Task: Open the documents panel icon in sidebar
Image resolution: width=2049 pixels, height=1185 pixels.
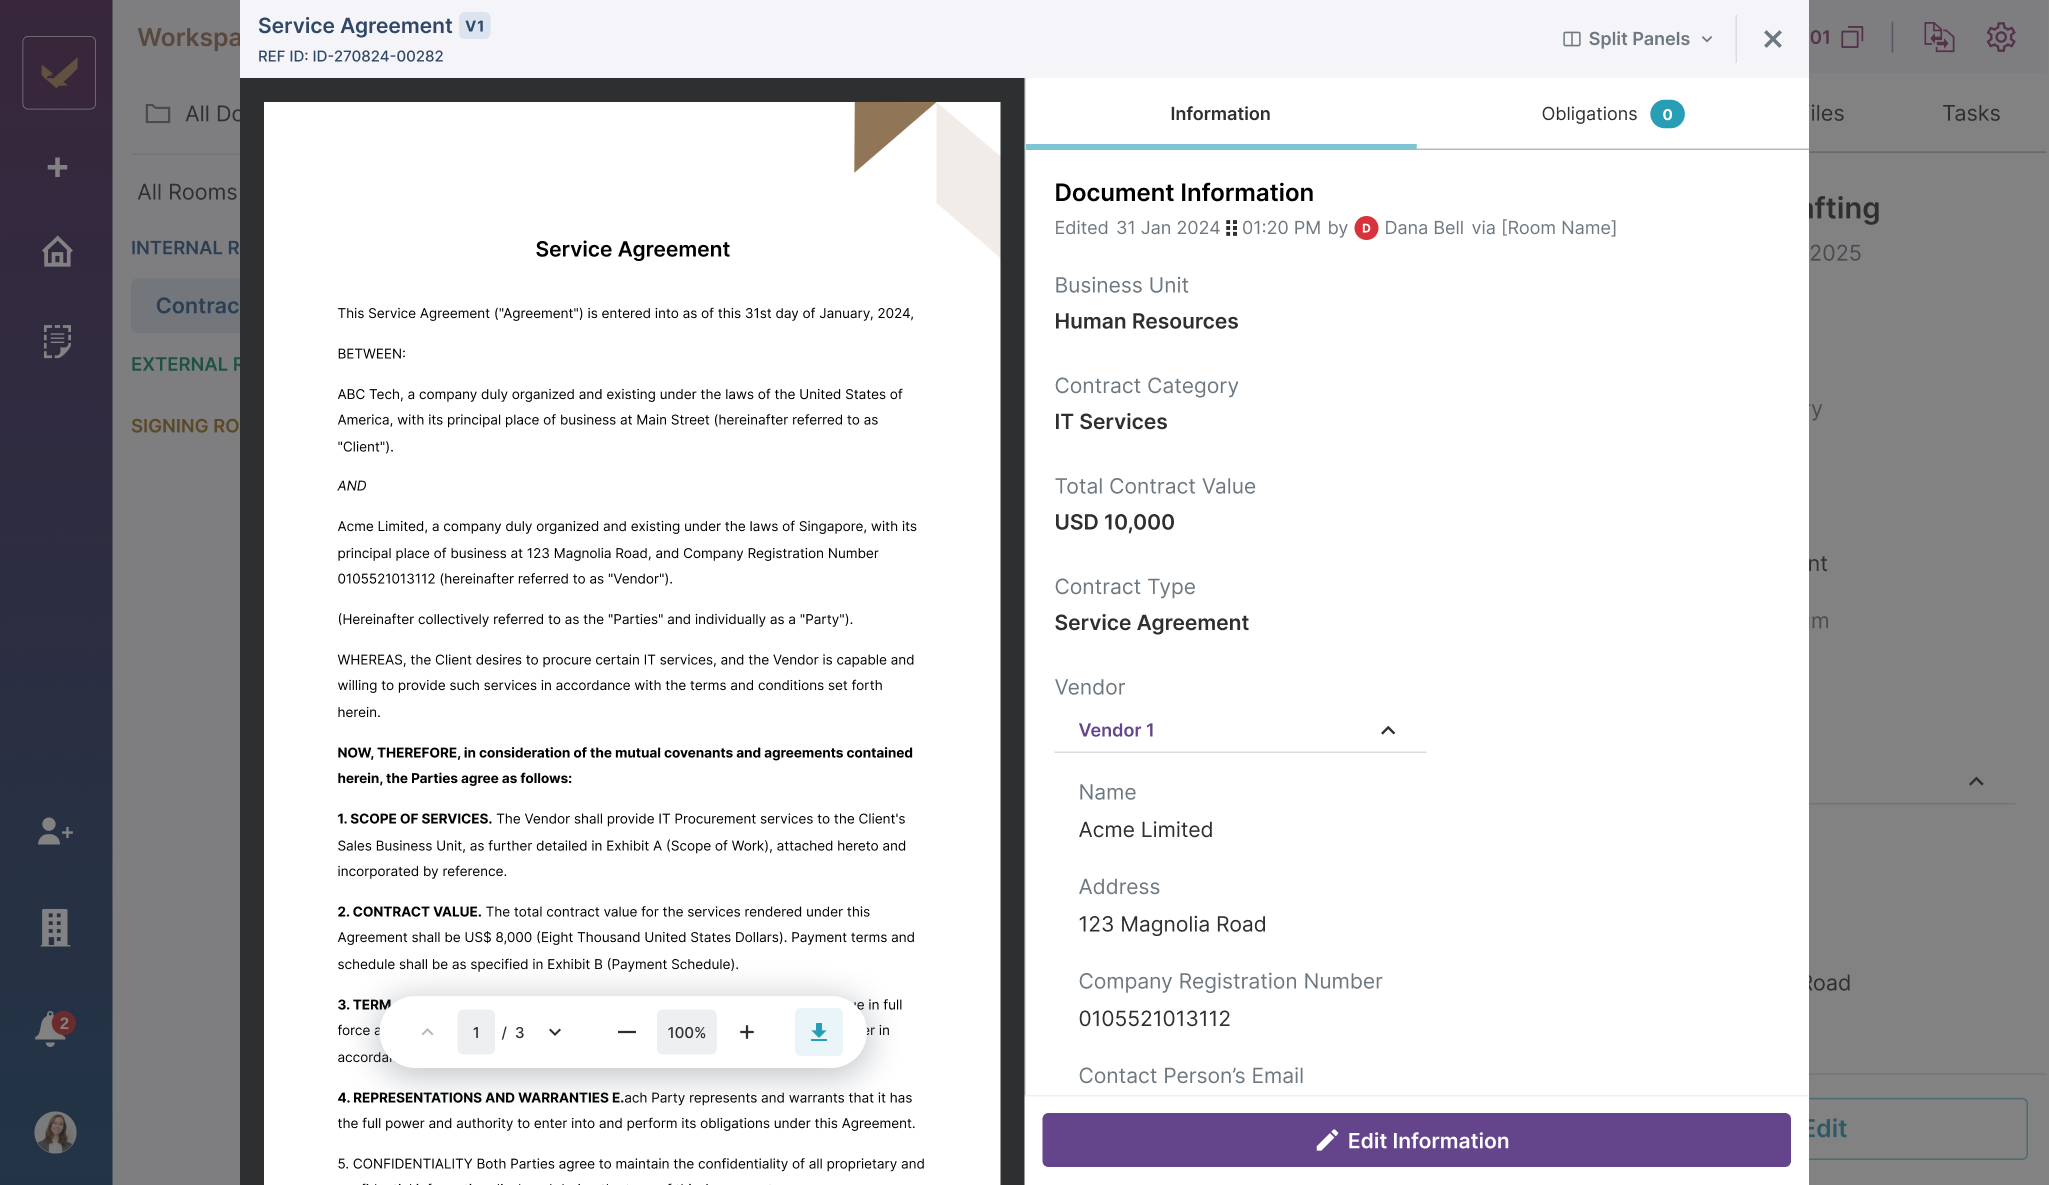Action: pos(57,341)
